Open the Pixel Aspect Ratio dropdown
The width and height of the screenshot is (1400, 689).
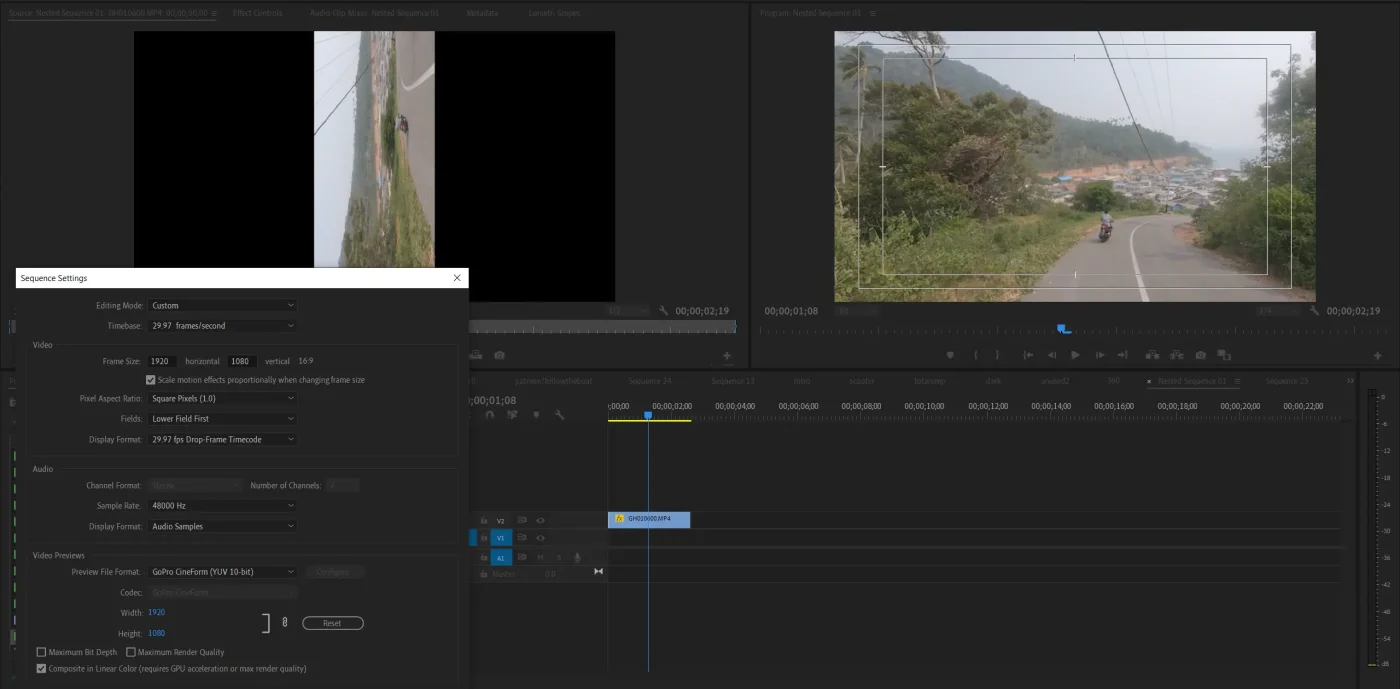pyautogui.click(x=222, y=398)
